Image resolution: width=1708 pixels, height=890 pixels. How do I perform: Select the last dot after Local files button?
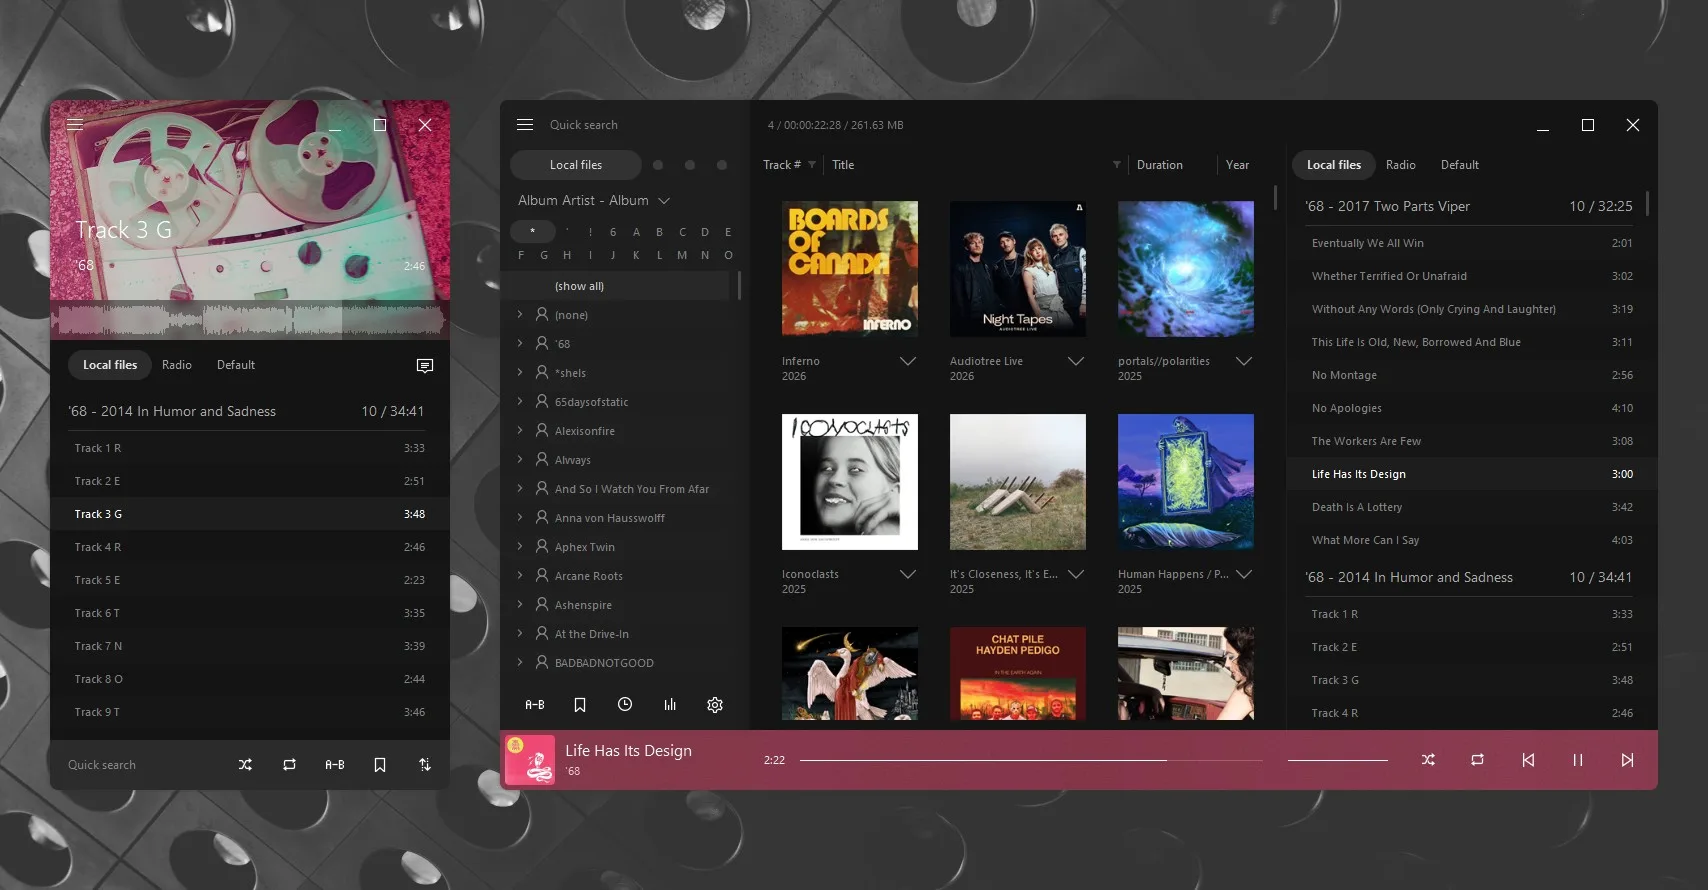click(722, 165)
